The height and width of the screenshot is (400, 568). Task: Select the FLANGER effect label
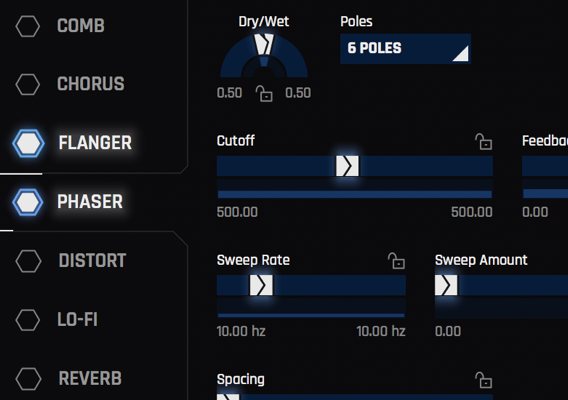pyautogui.click(x=95, y=143)
